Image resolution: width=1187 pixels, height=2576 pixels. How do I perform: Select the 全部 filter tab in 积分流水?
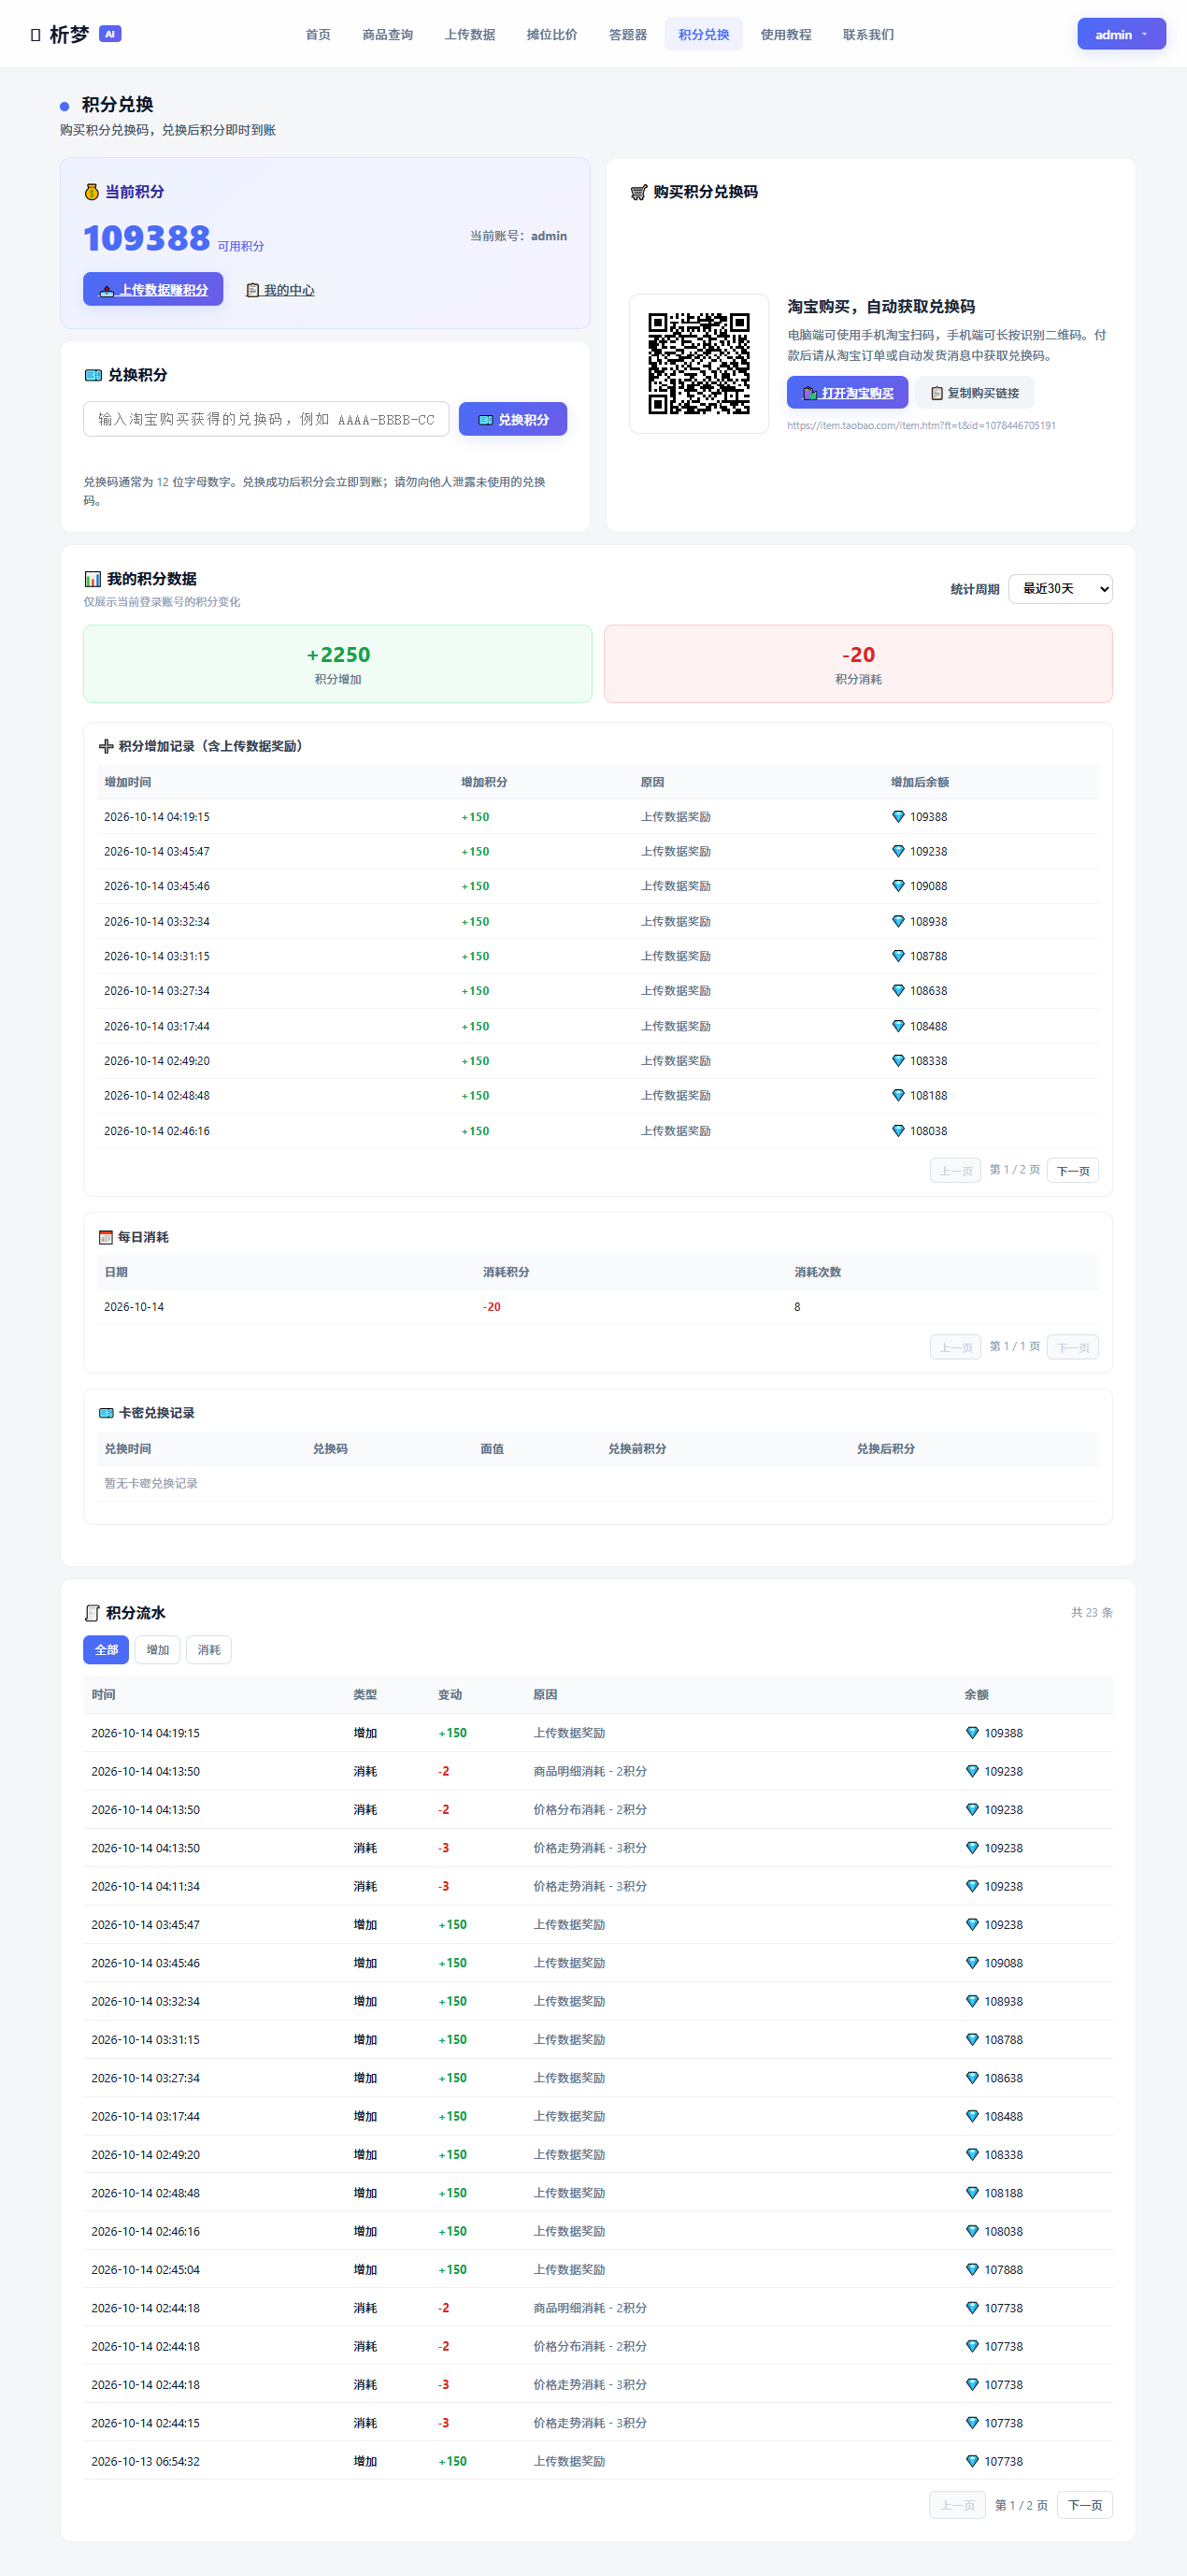pyautogui.click(x=106, y=1650)
